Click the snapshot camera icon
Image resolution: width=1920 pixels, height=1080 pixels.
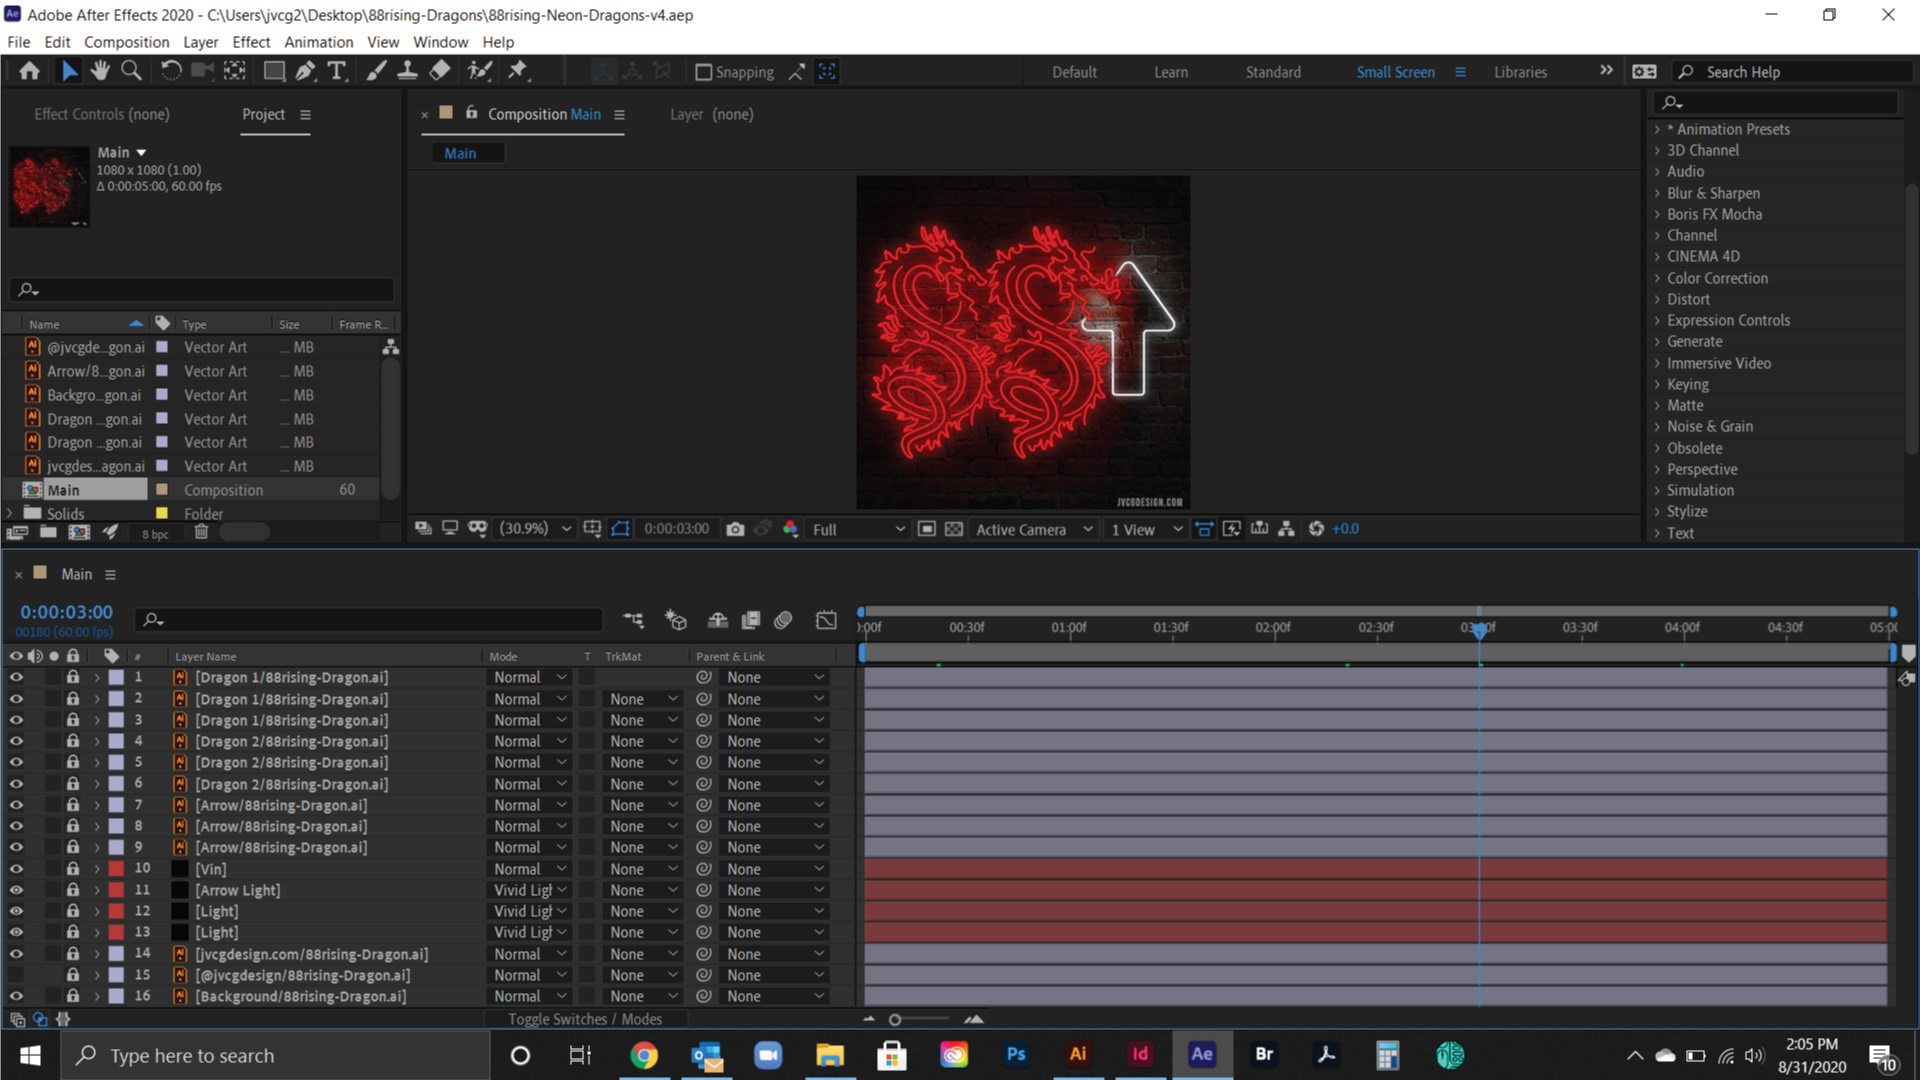click(735, 529)
